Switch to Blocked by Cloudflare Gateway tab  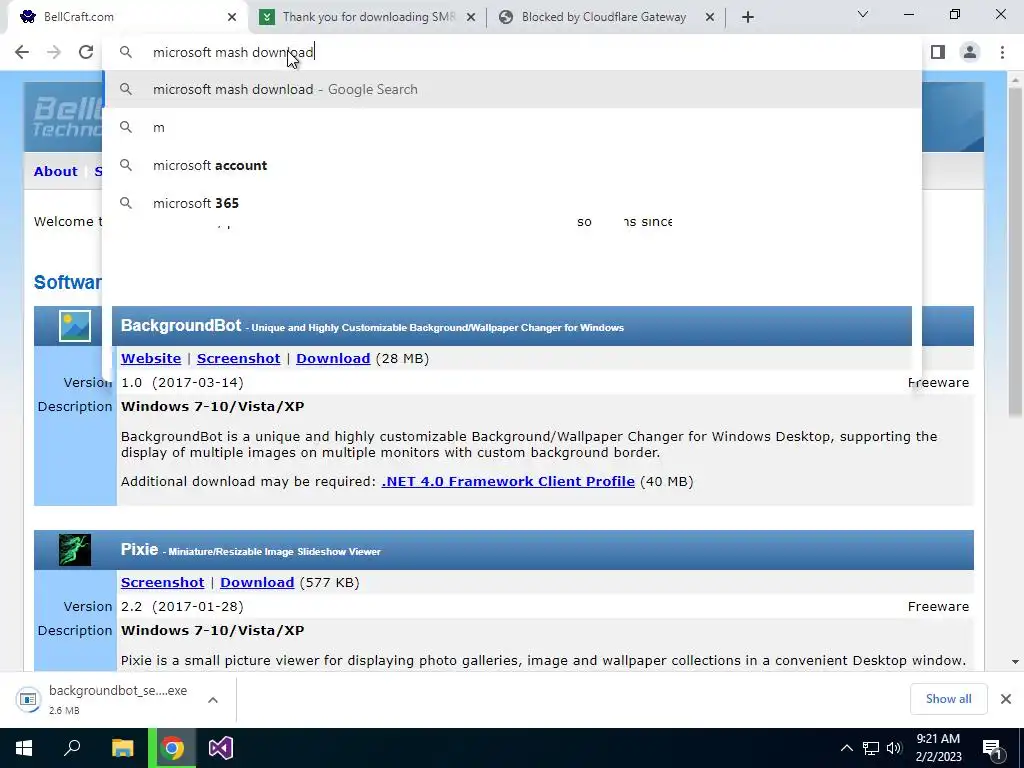606,17
